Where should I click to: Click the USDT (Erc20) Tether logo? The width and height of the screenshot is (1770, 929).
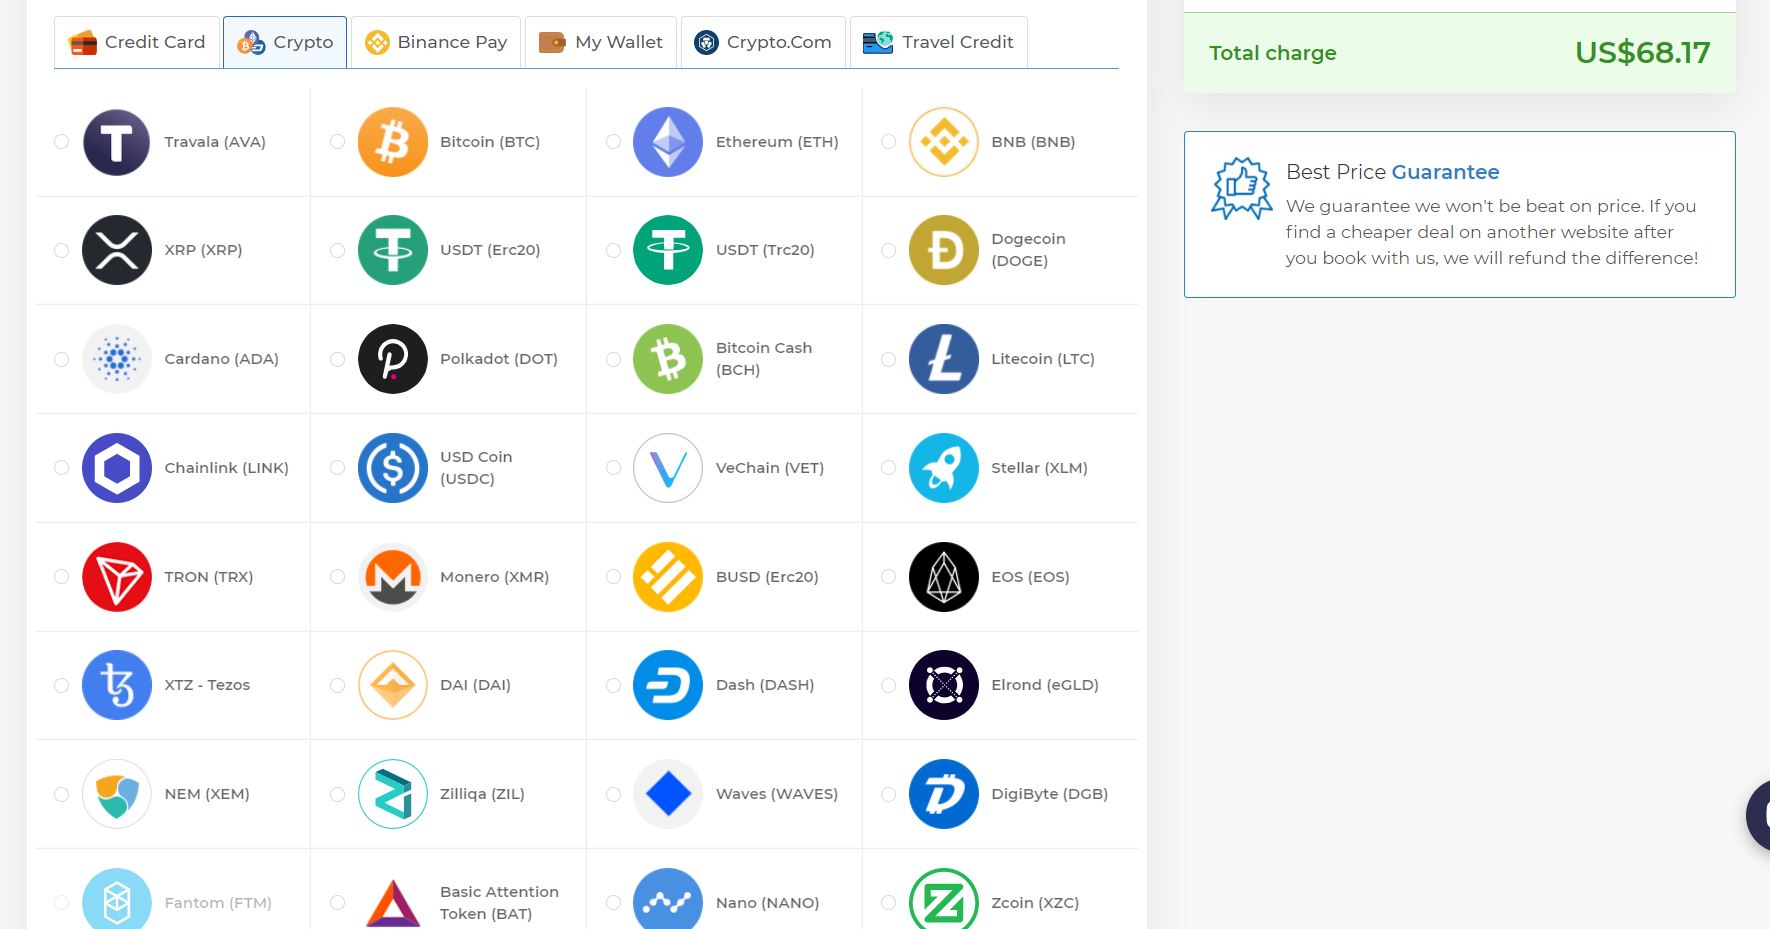coord(393,250)
